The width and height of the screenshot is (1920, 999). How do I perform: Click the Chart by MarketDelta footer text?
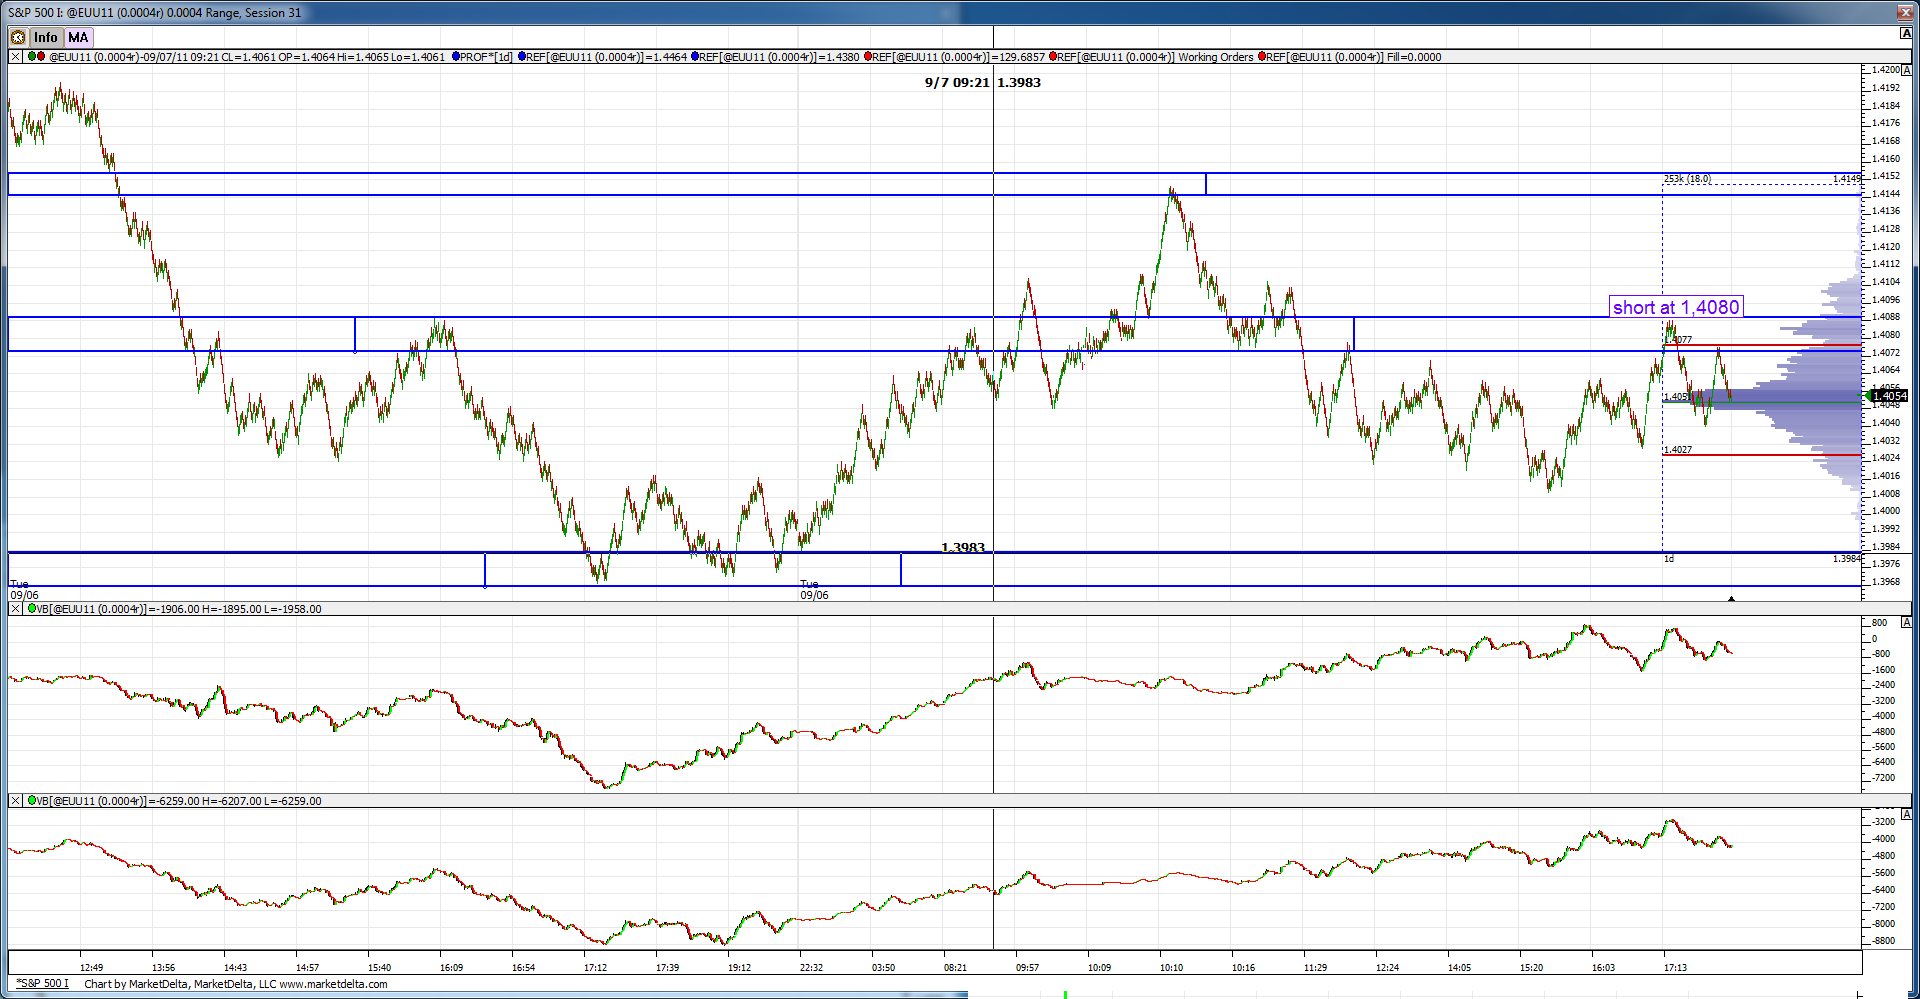236,984
